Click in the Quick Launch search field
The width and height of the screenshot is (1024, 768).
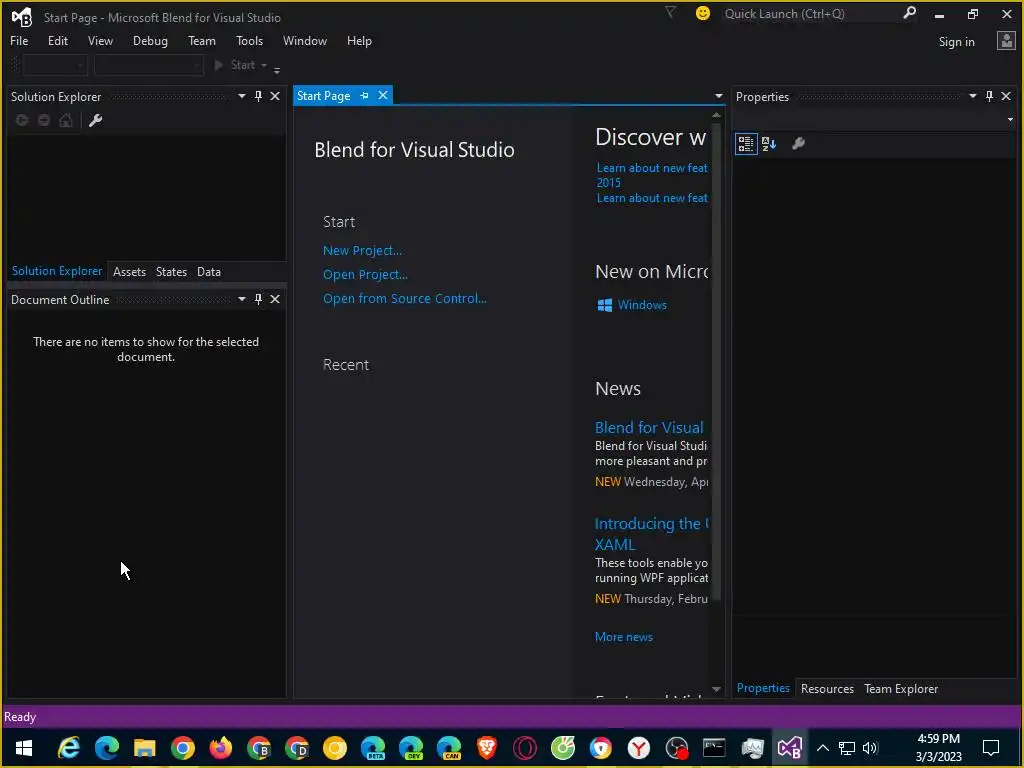pos(810,14)
